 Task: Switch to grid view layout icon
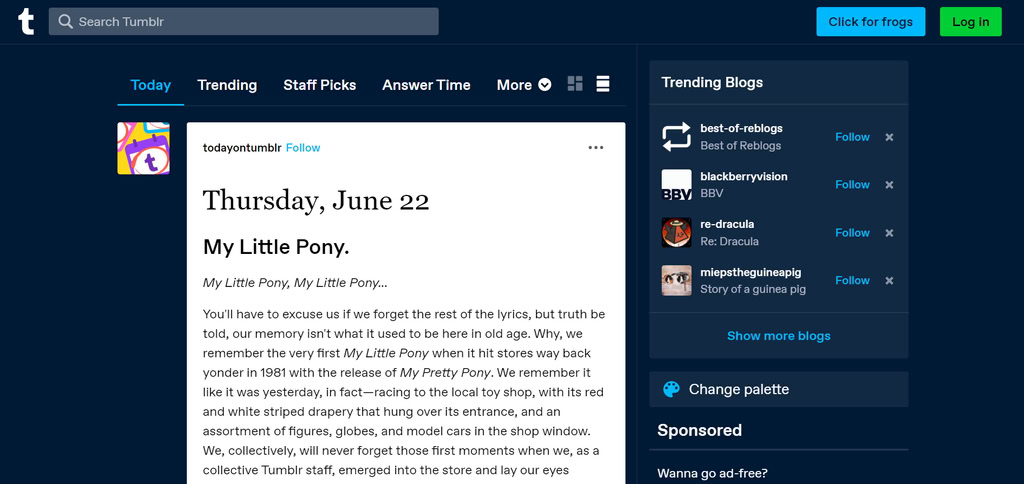tap(575, 84)
